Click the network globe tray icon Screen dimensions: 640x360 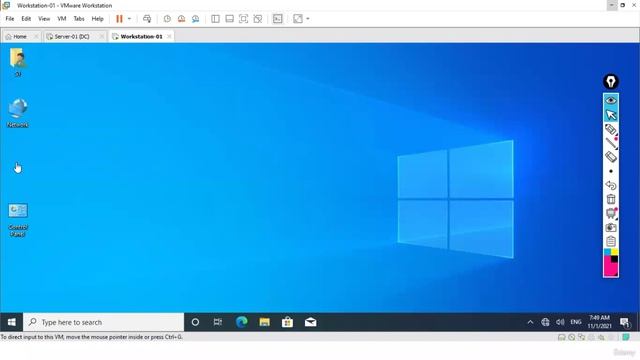pos(545,322)
